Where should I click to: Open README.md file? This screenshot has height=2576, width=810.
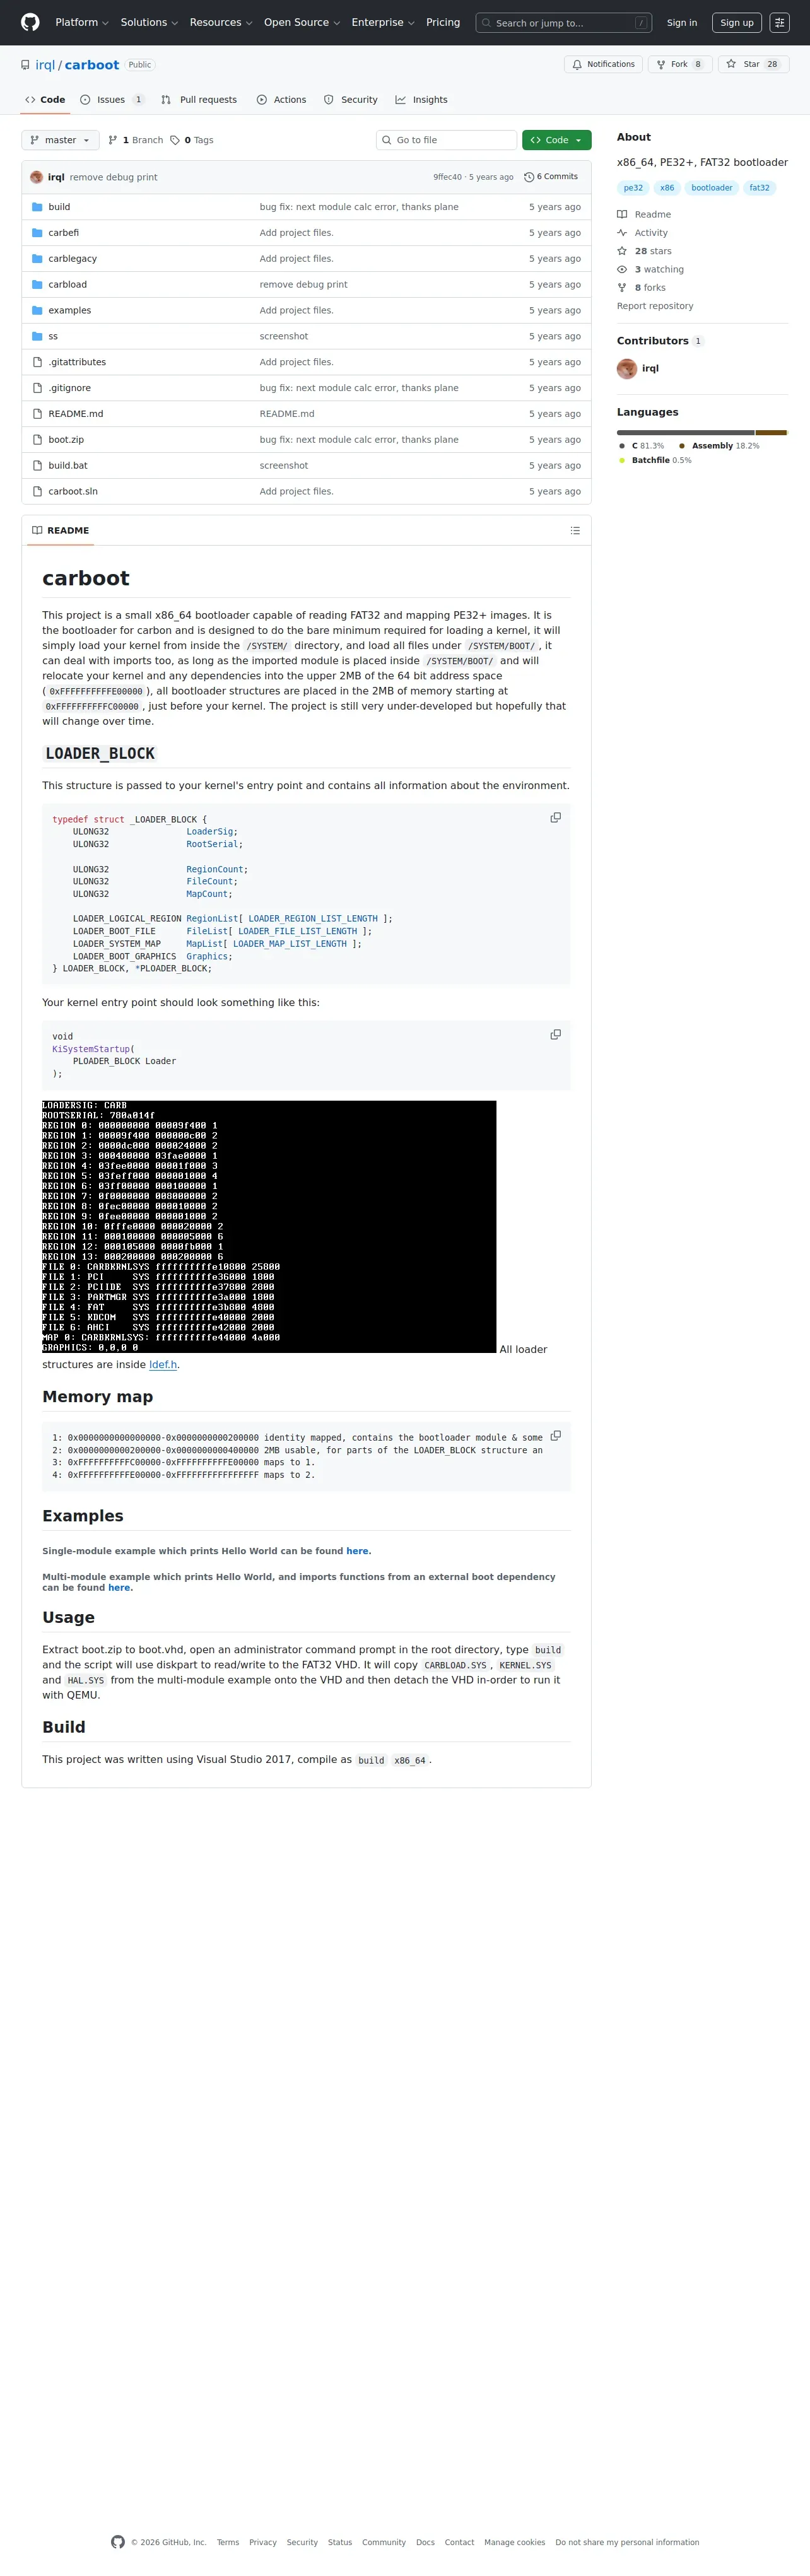pyautogui.click(x=75, y=414)
